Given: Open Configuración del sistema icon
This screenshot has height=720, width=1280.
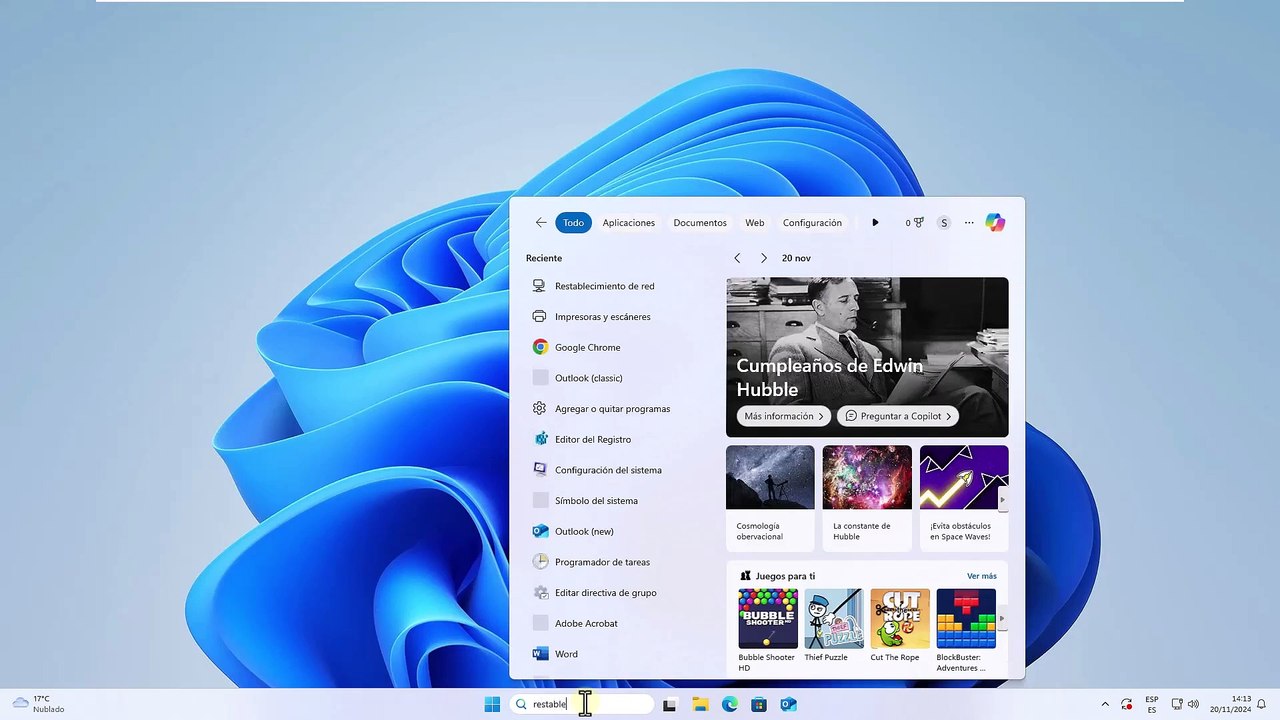Looking at the screenshot, I should point(540,470).
